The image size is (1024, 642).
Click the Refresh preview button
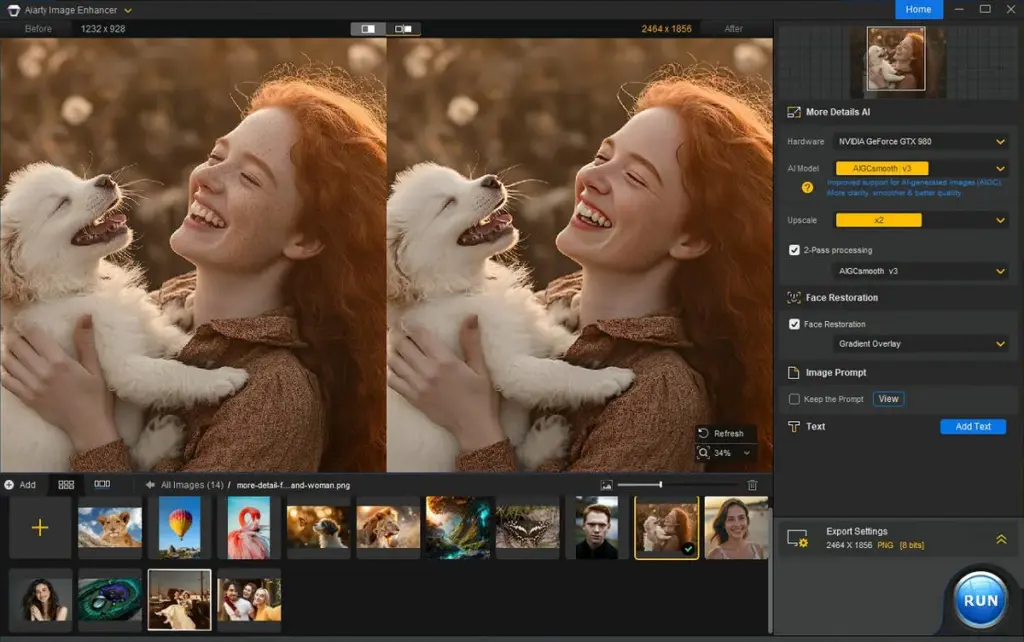[x=721, y=434]
